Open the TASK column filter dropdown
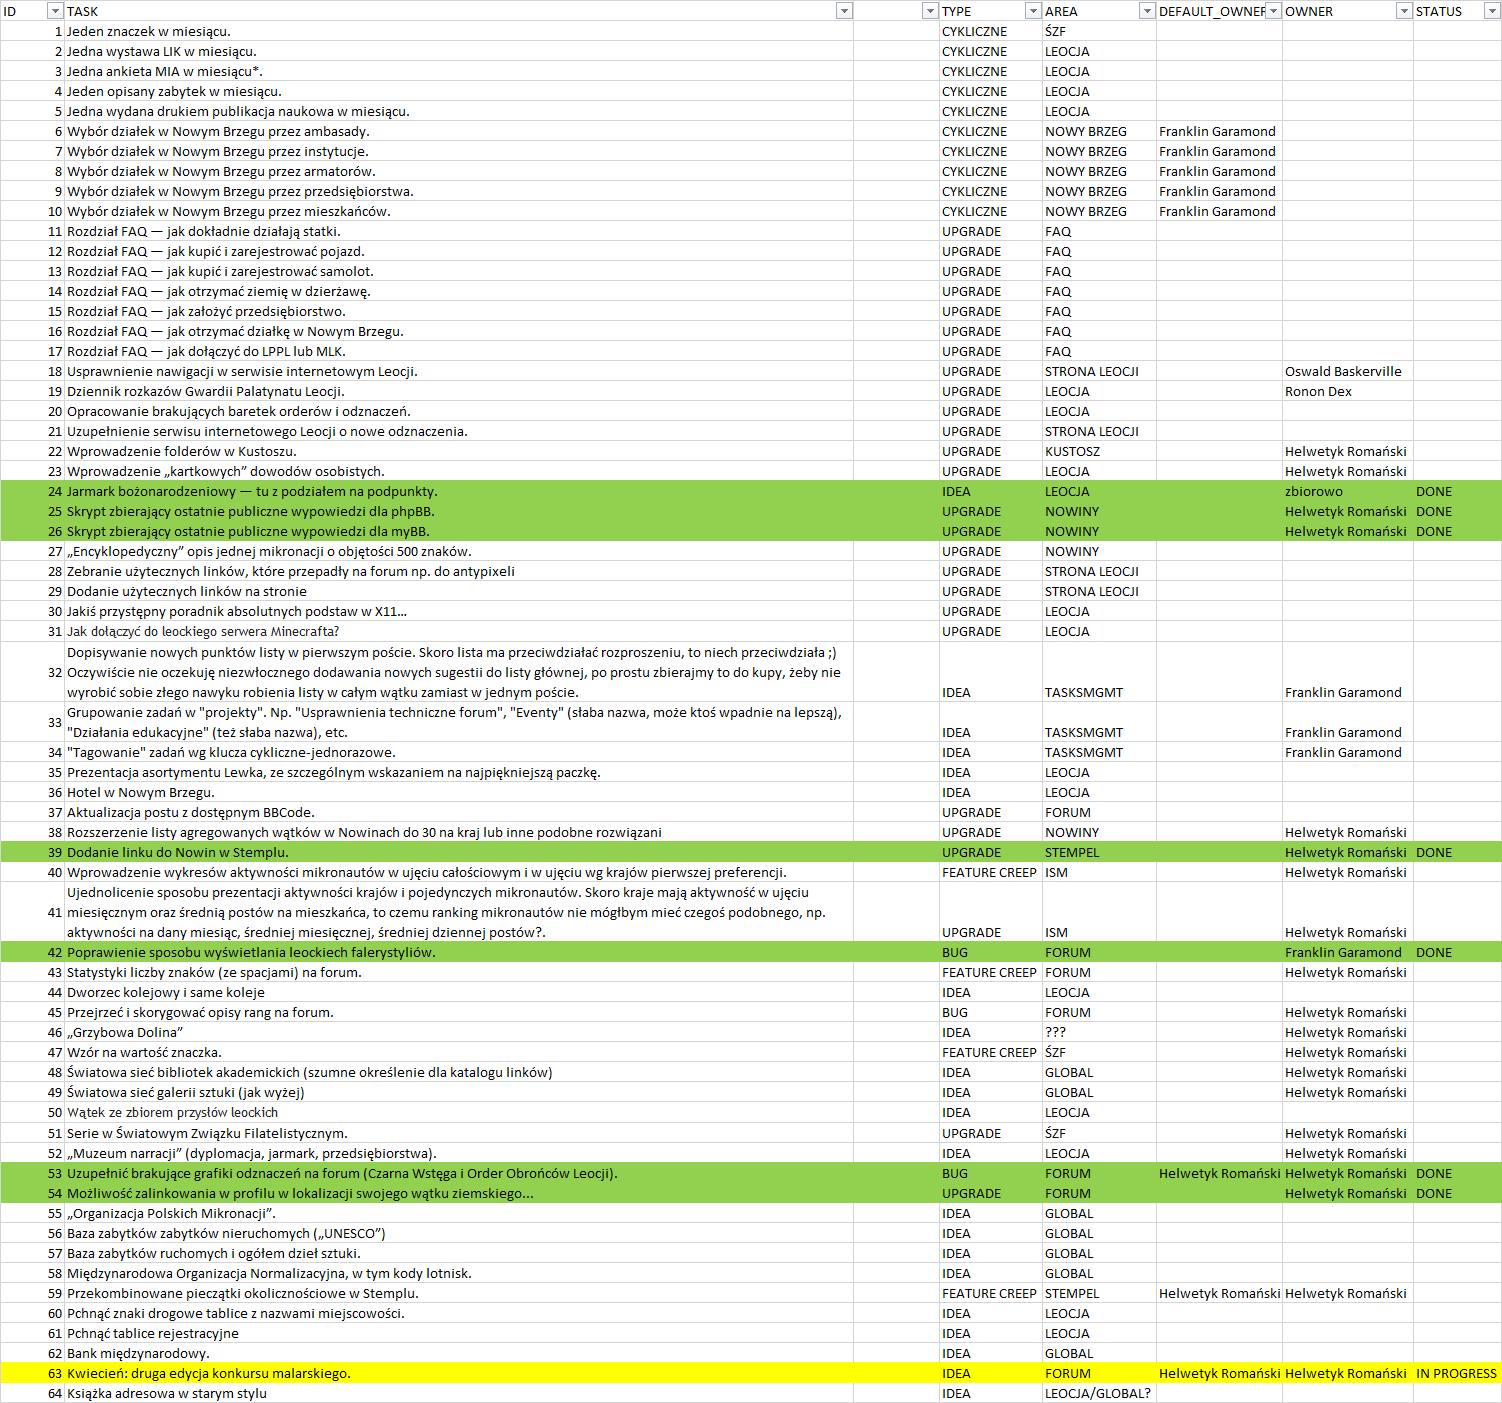The height and width of the screenshot is (1403, 1502). (844, 11)
